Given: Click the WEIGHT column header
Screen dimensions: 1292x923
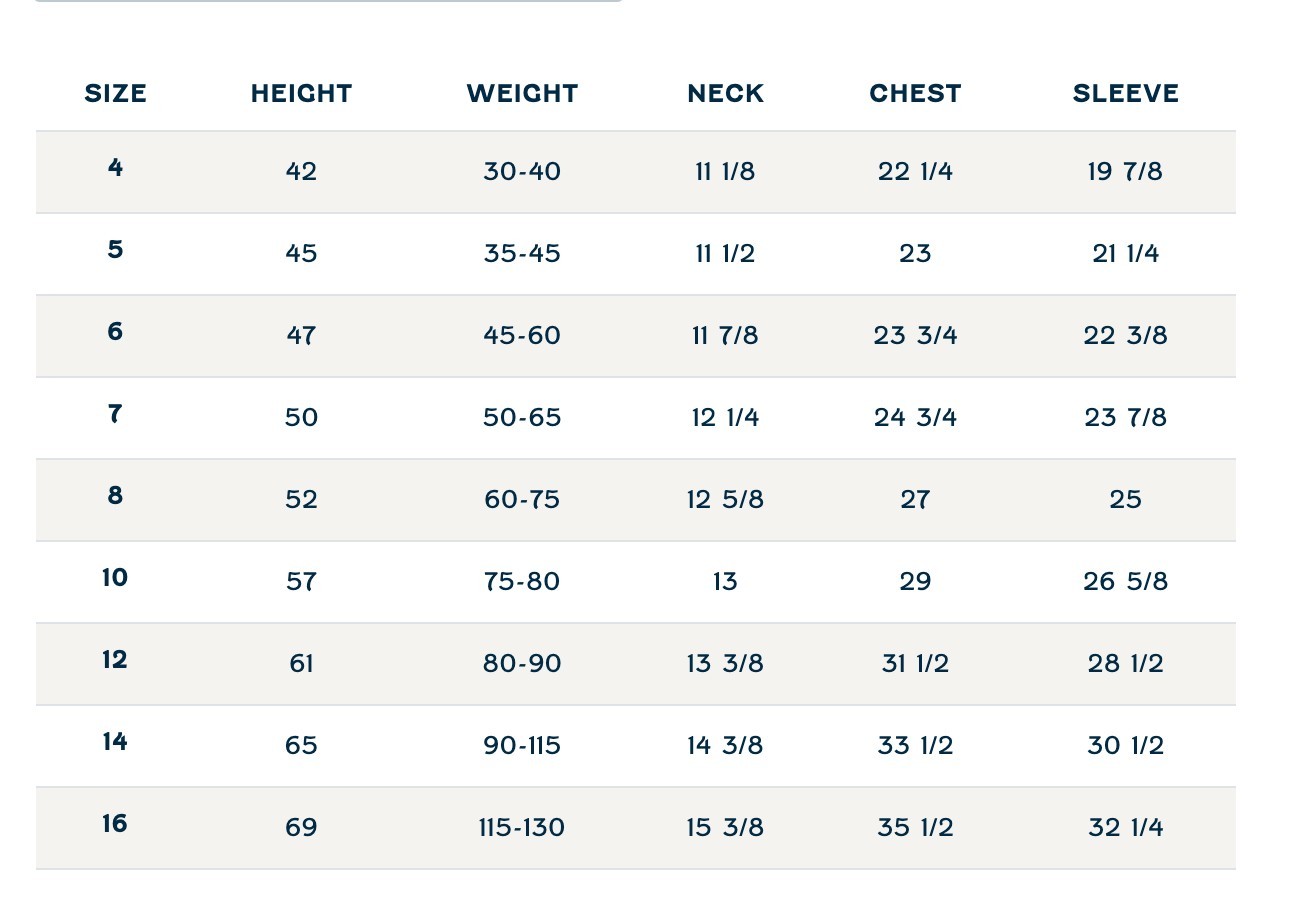Looking at the screenshot, I should pyautogui.click(x=522, y=94).
